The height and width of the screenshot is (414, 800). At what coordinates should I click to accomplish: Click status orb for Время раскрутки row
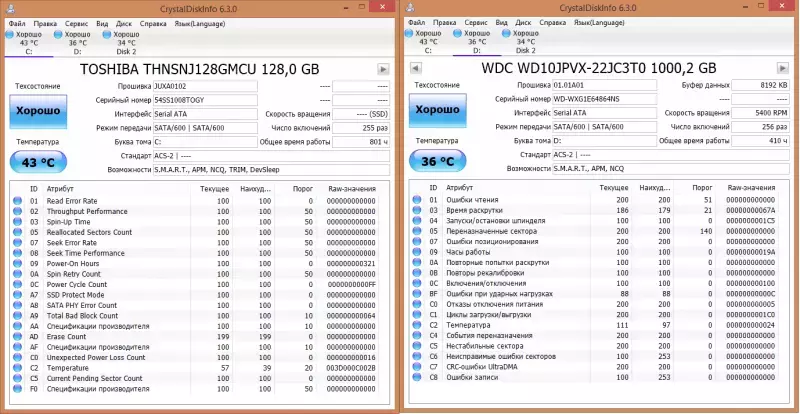point(417,210)
